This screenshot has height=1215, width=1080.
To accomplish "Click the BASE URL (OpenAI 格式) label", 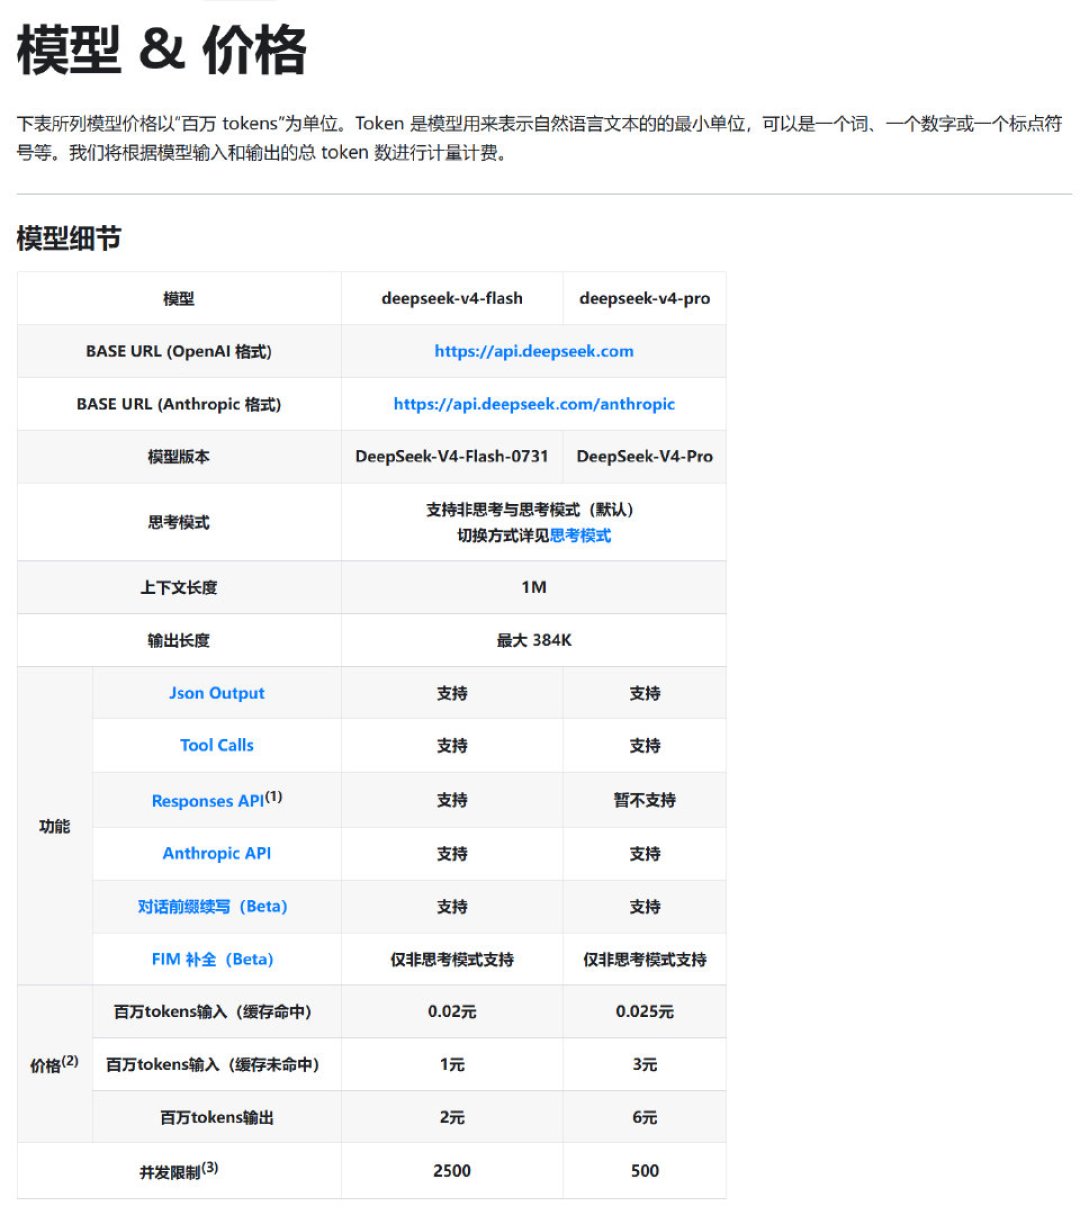I will tap(179, 351).
